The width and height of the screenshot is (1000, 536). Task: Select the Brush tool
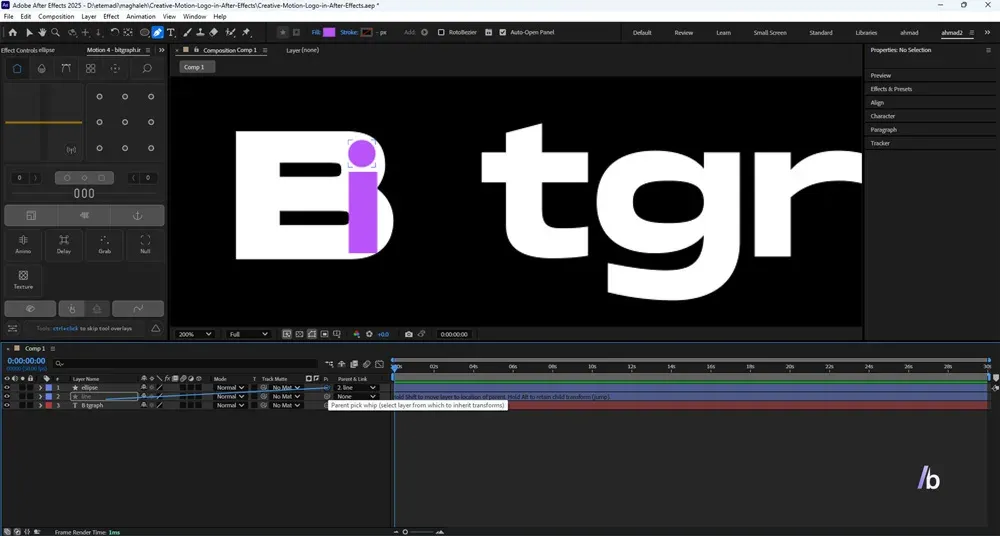188,33
